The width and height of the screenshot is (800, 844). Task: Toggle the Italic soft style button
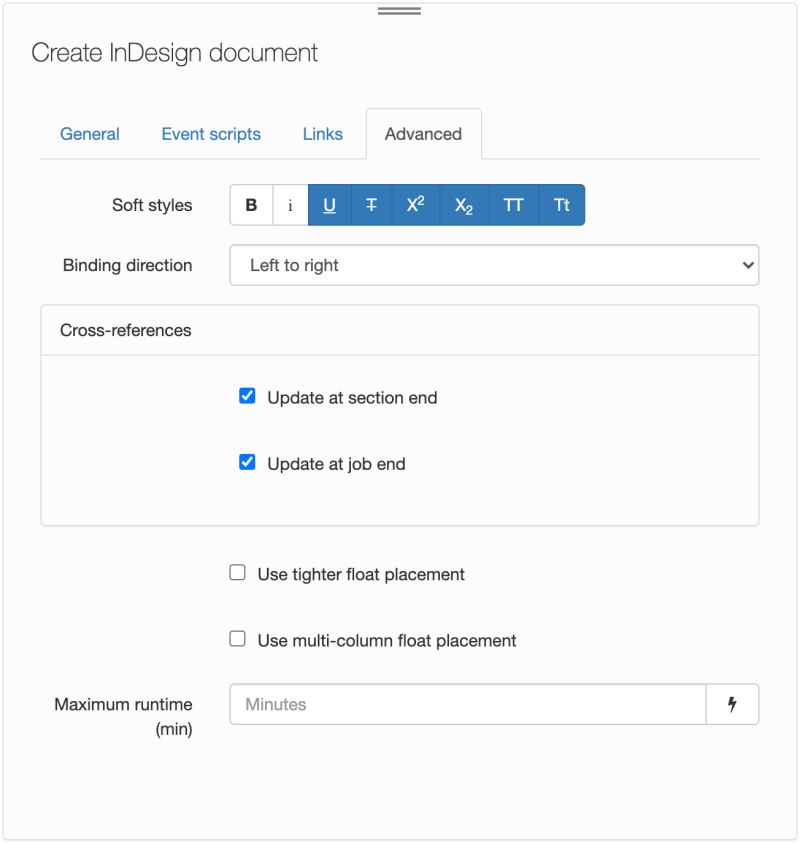291,205
